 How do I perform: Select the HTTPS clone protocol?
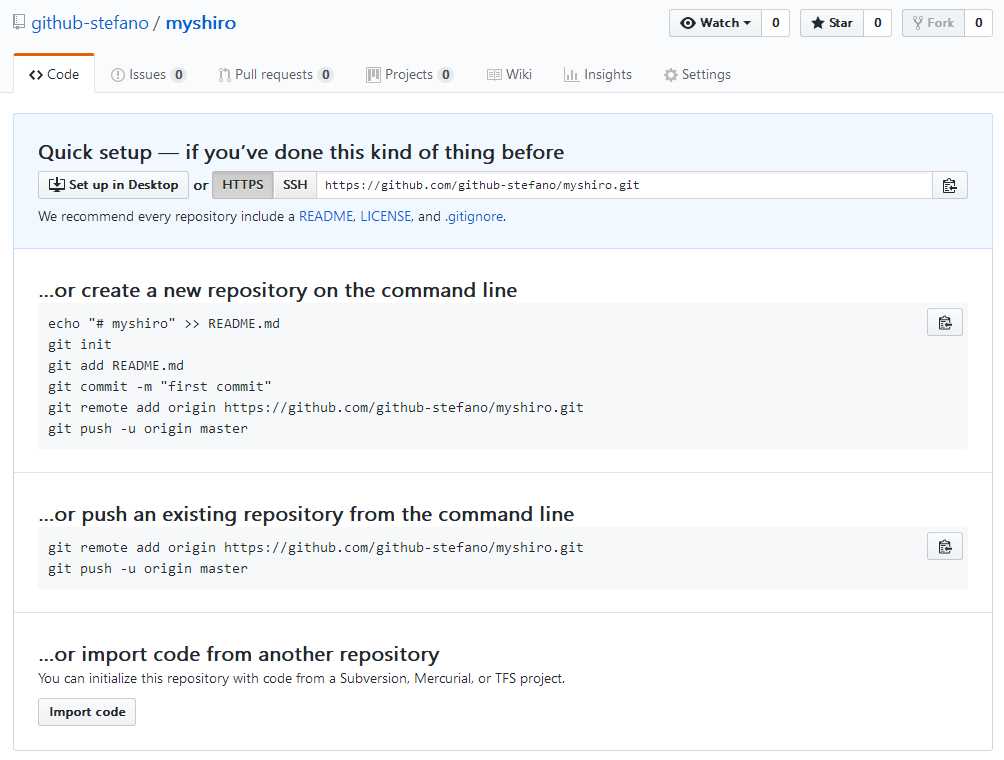coord(243,185)
